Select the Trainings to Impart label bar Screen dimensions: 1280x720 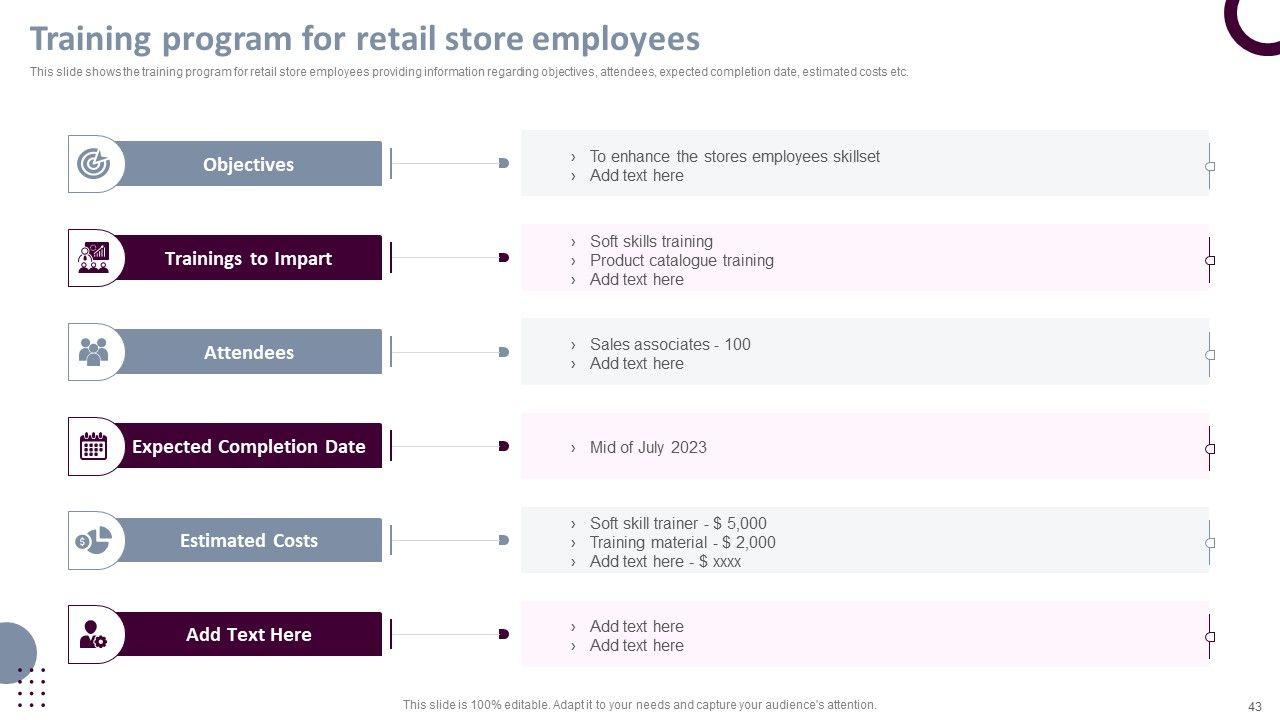point(249,258)
